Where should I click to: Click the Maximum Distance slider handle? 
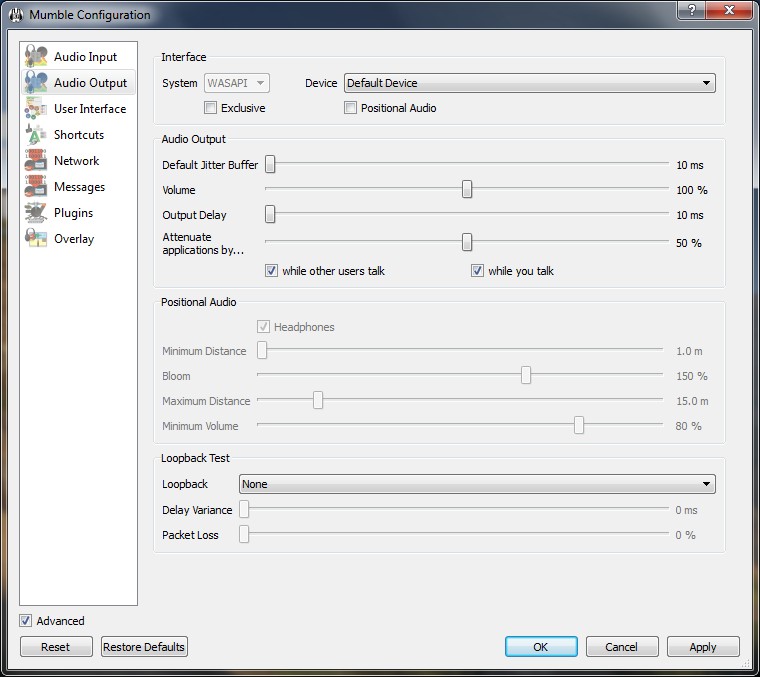(318, 400)
